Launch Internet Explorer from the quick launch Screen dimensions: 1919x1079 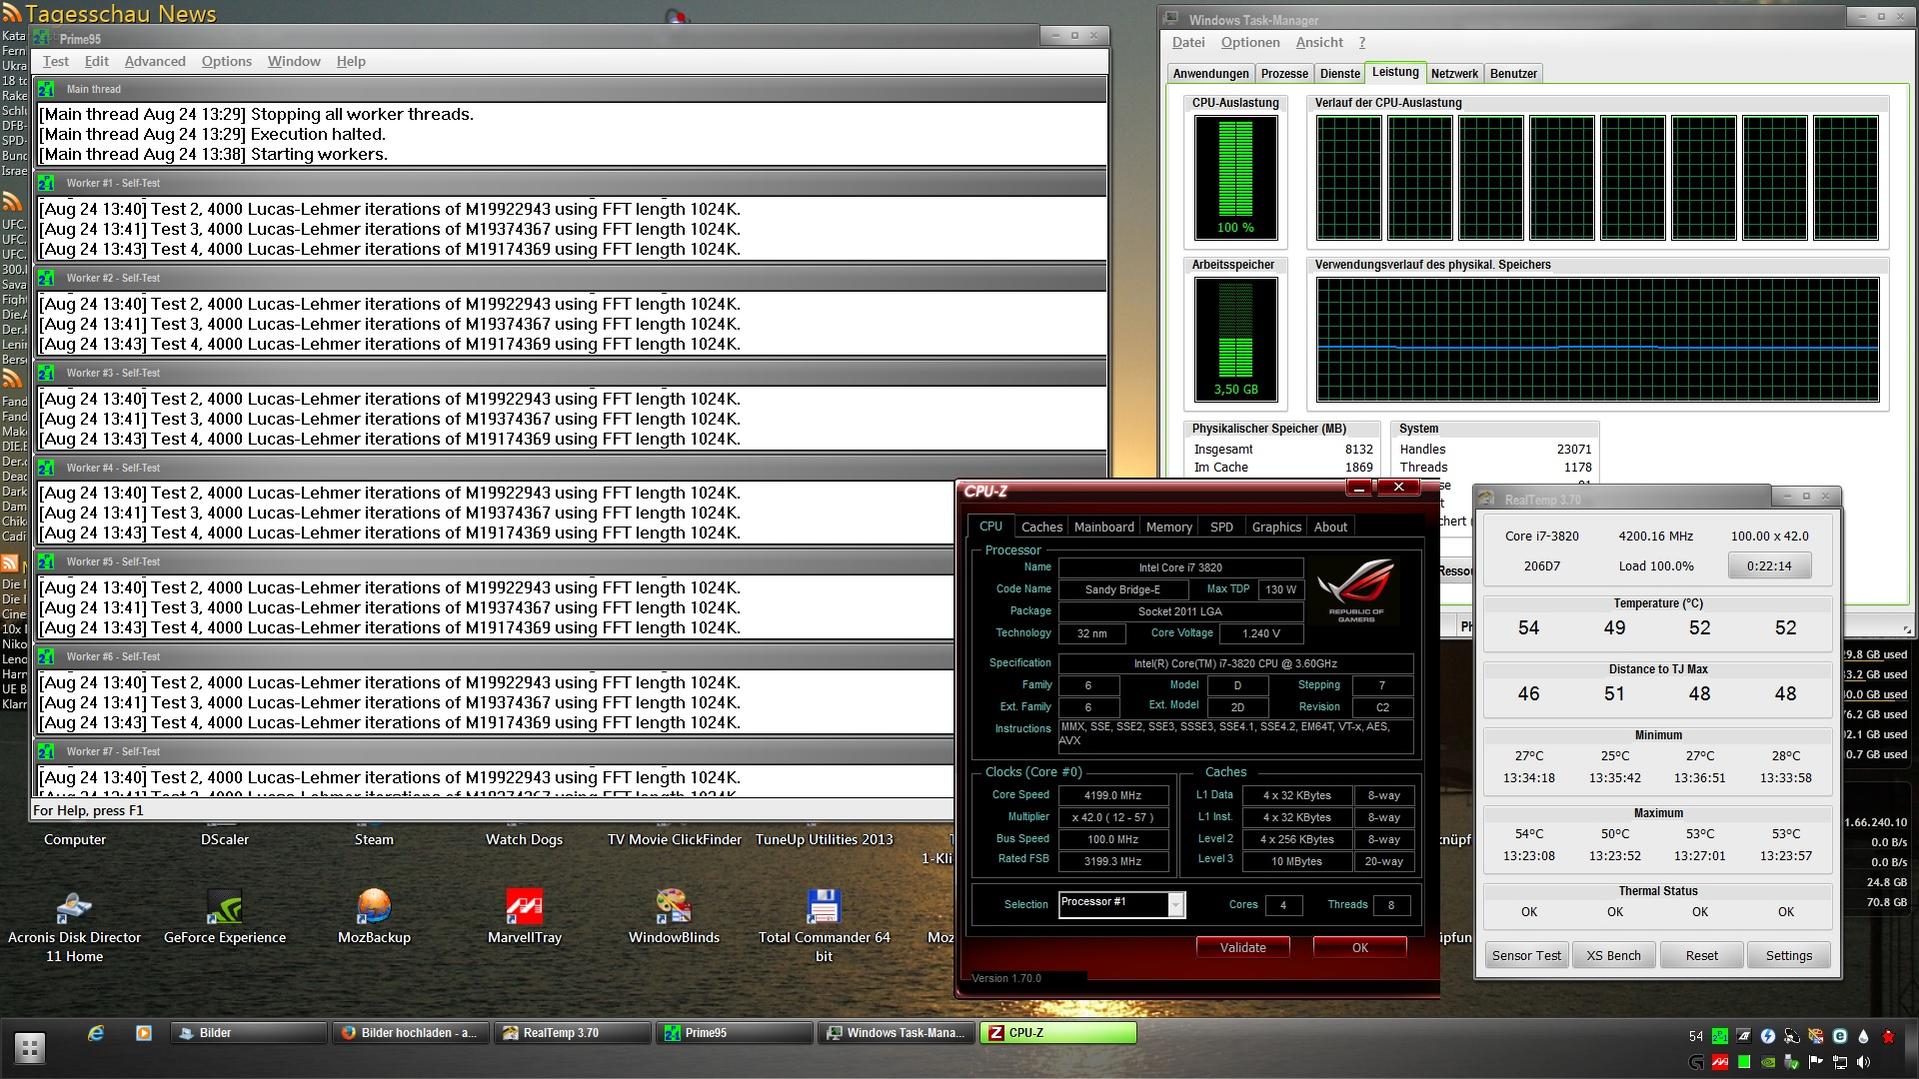click(x=96, y=1033)
